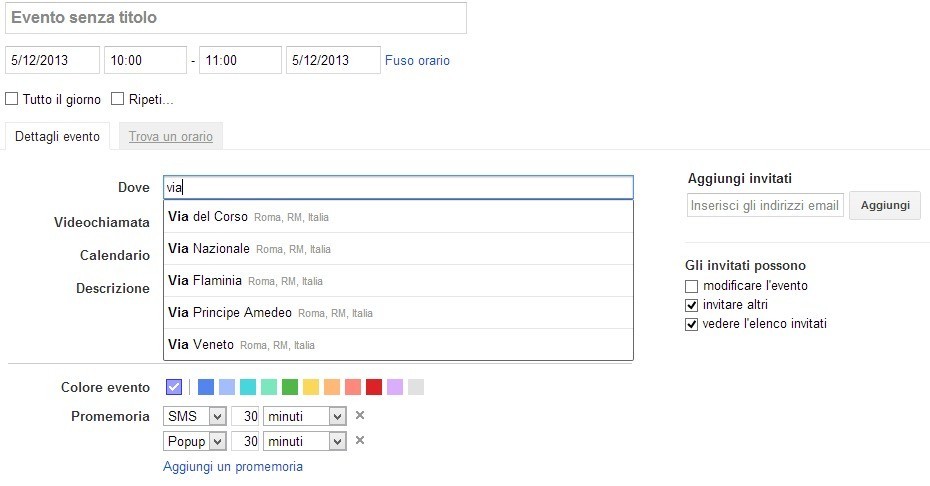Switch to Trova un orario tab

click(x=170, y=137)
